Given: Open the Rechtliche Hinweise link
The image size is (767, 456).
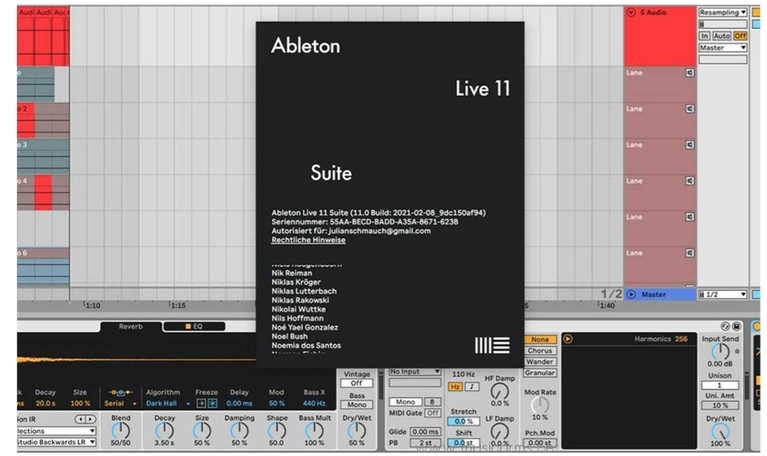Looking at the screenshot, I should point(308,240).
